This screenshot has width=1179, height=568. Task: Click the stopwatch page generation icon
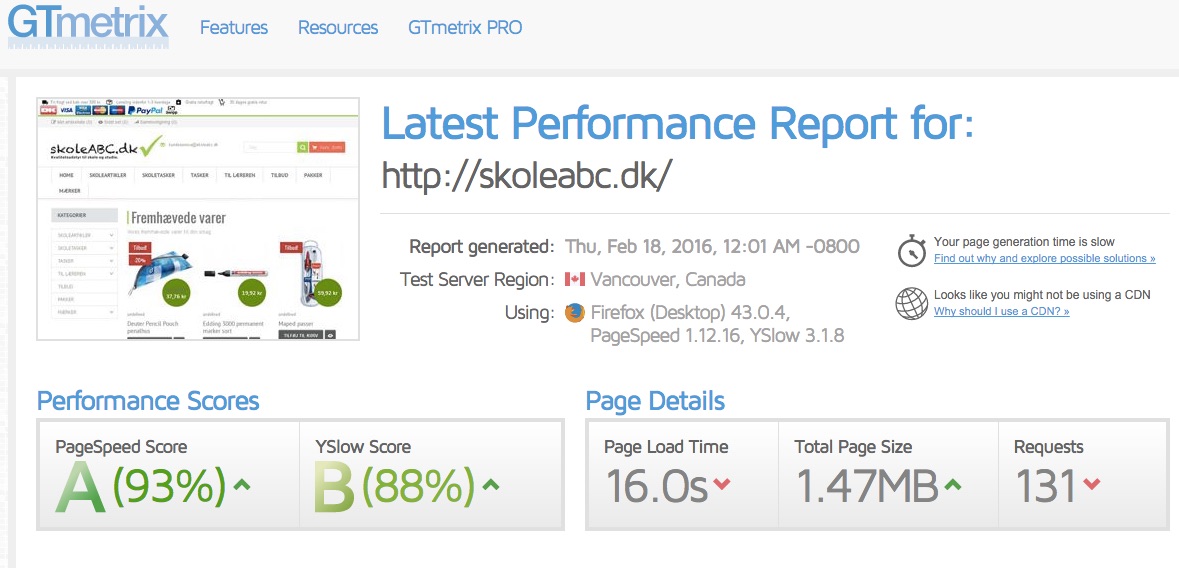click(x=911, y=251)
